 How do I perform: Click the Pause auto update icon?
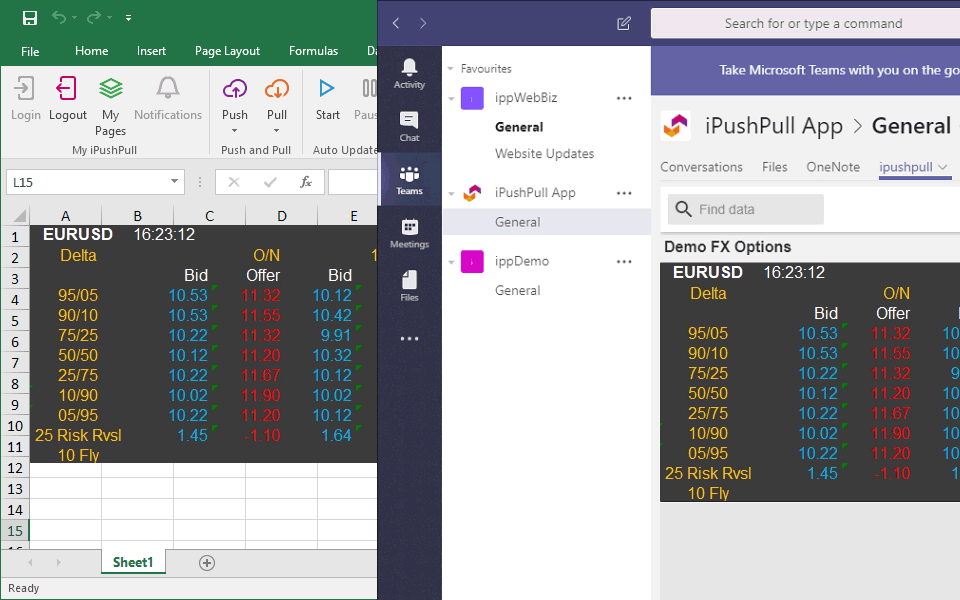point(369,88)
